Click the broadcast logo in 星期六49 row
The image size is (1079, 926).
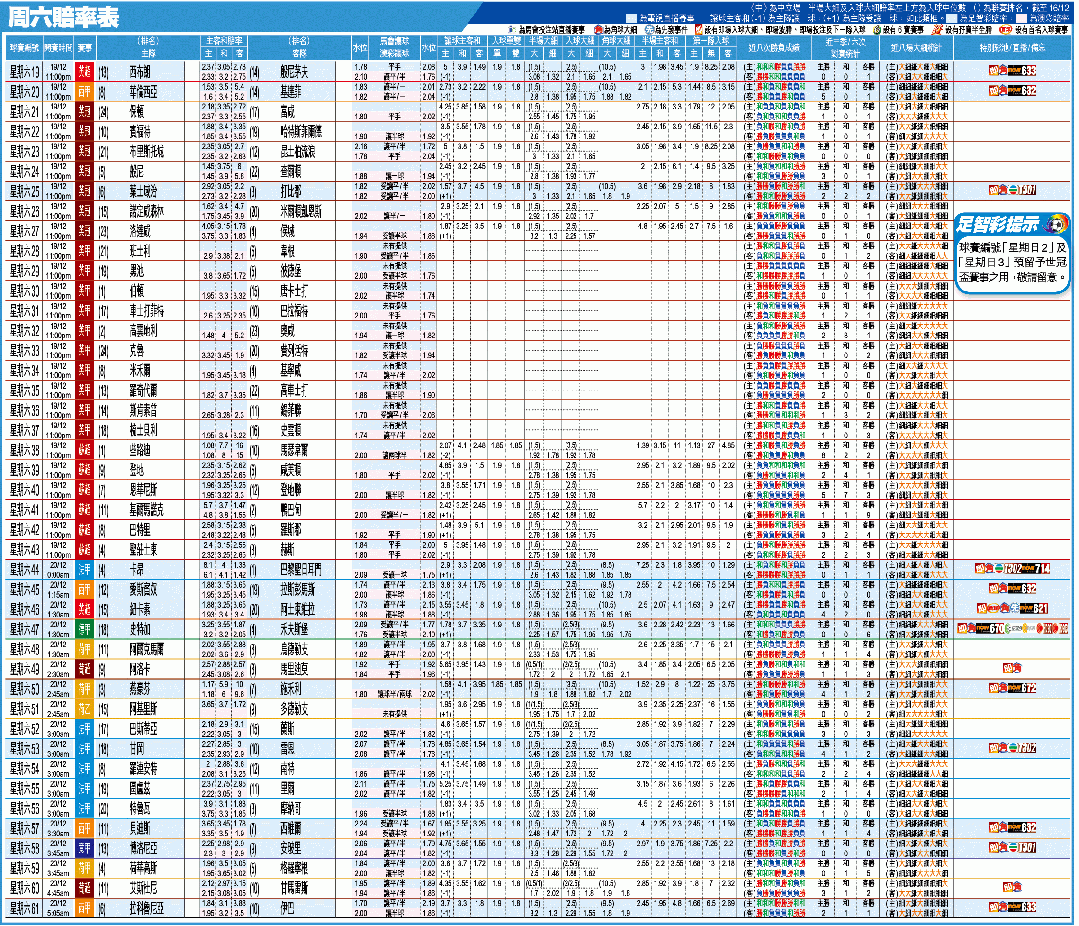[1012, 668]
